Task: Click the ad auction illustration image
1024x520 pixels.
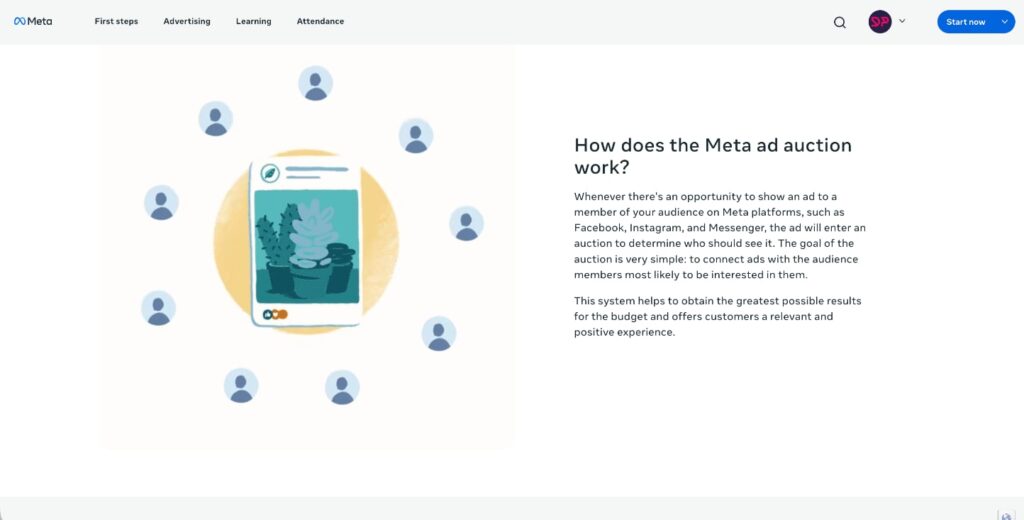Action: [x=307, y=247]
